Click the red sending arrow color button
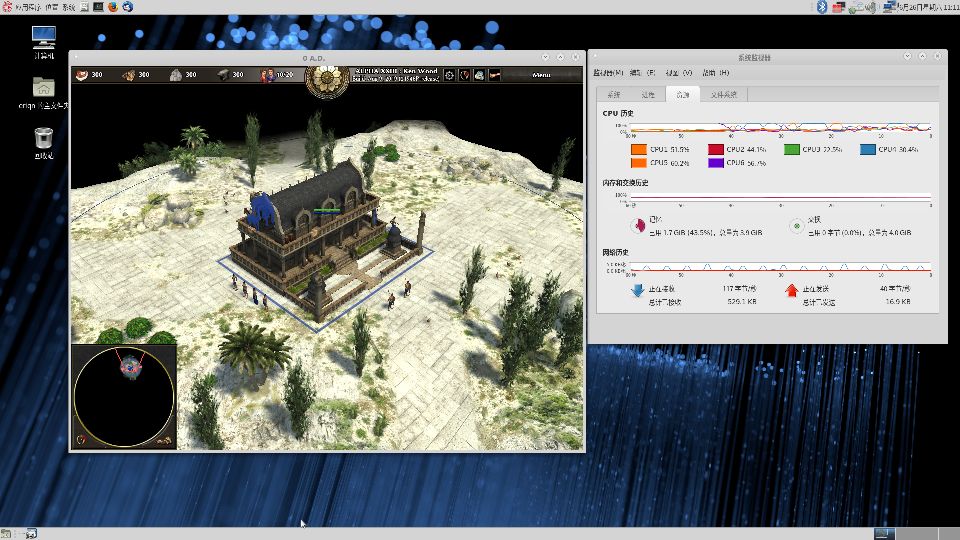 791,290
